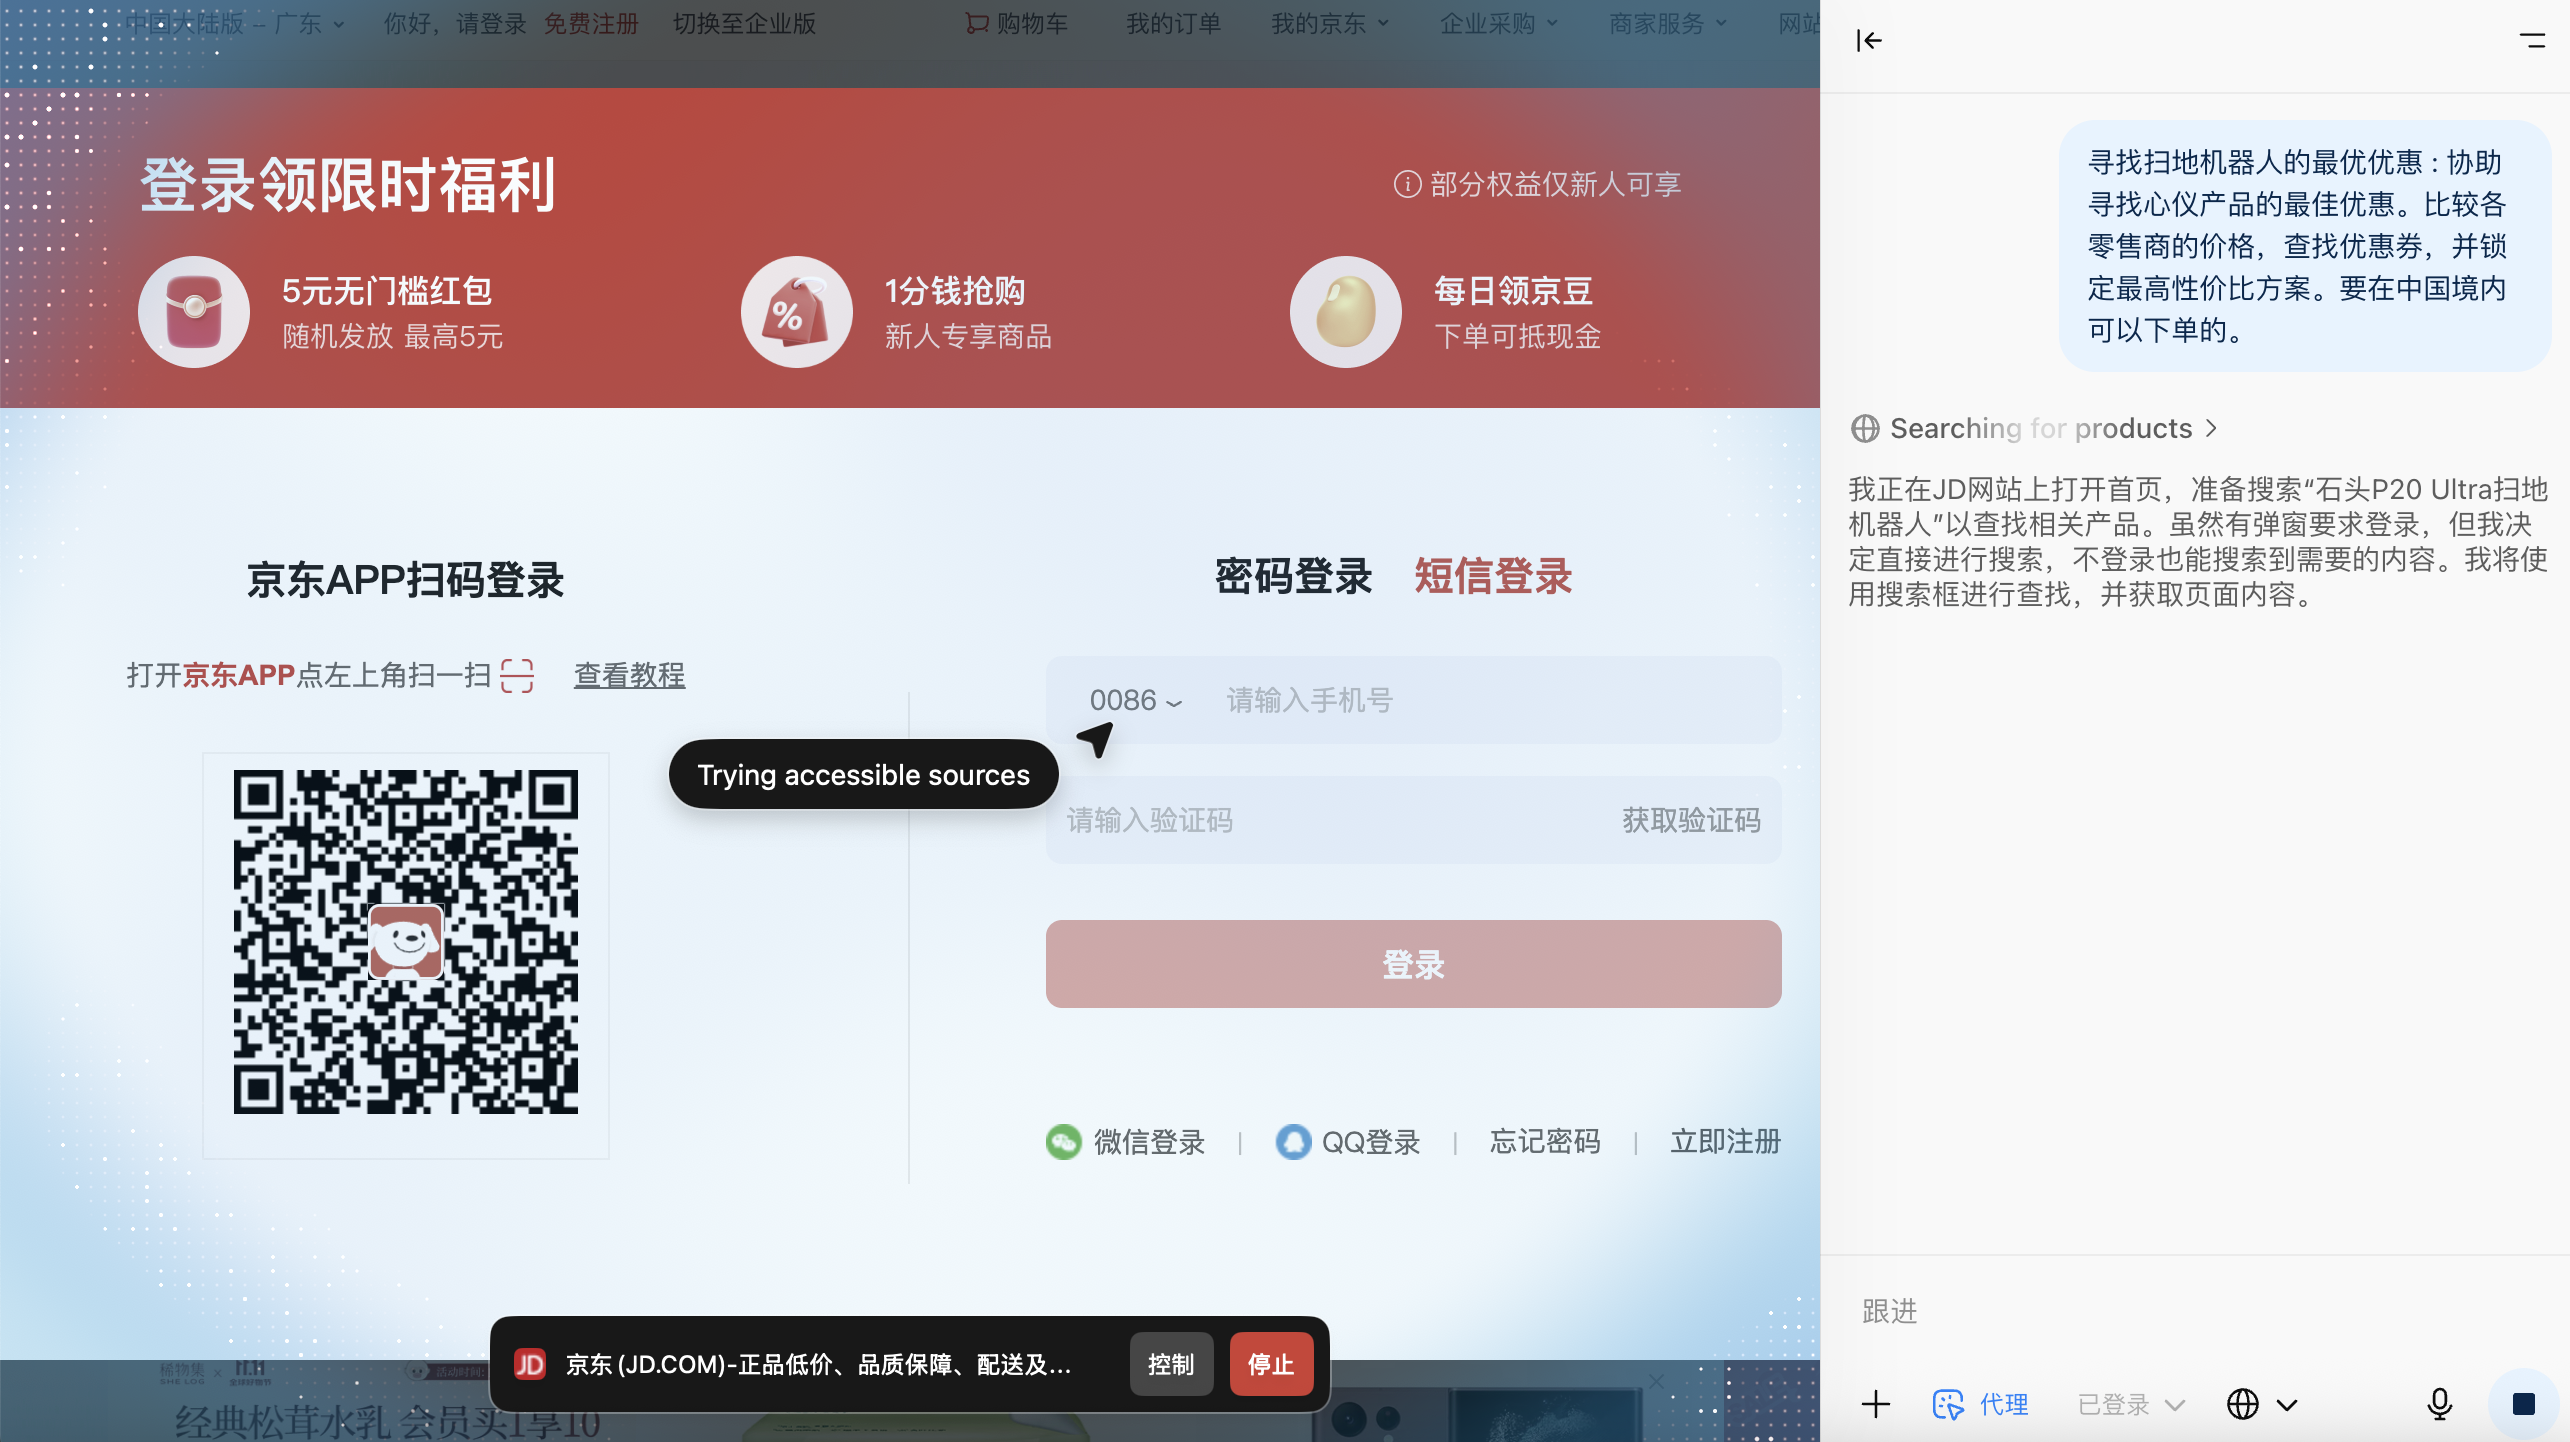Click the WeChat login icon
The image size is (2570, 1442).
click(x=1063, y=1142)
